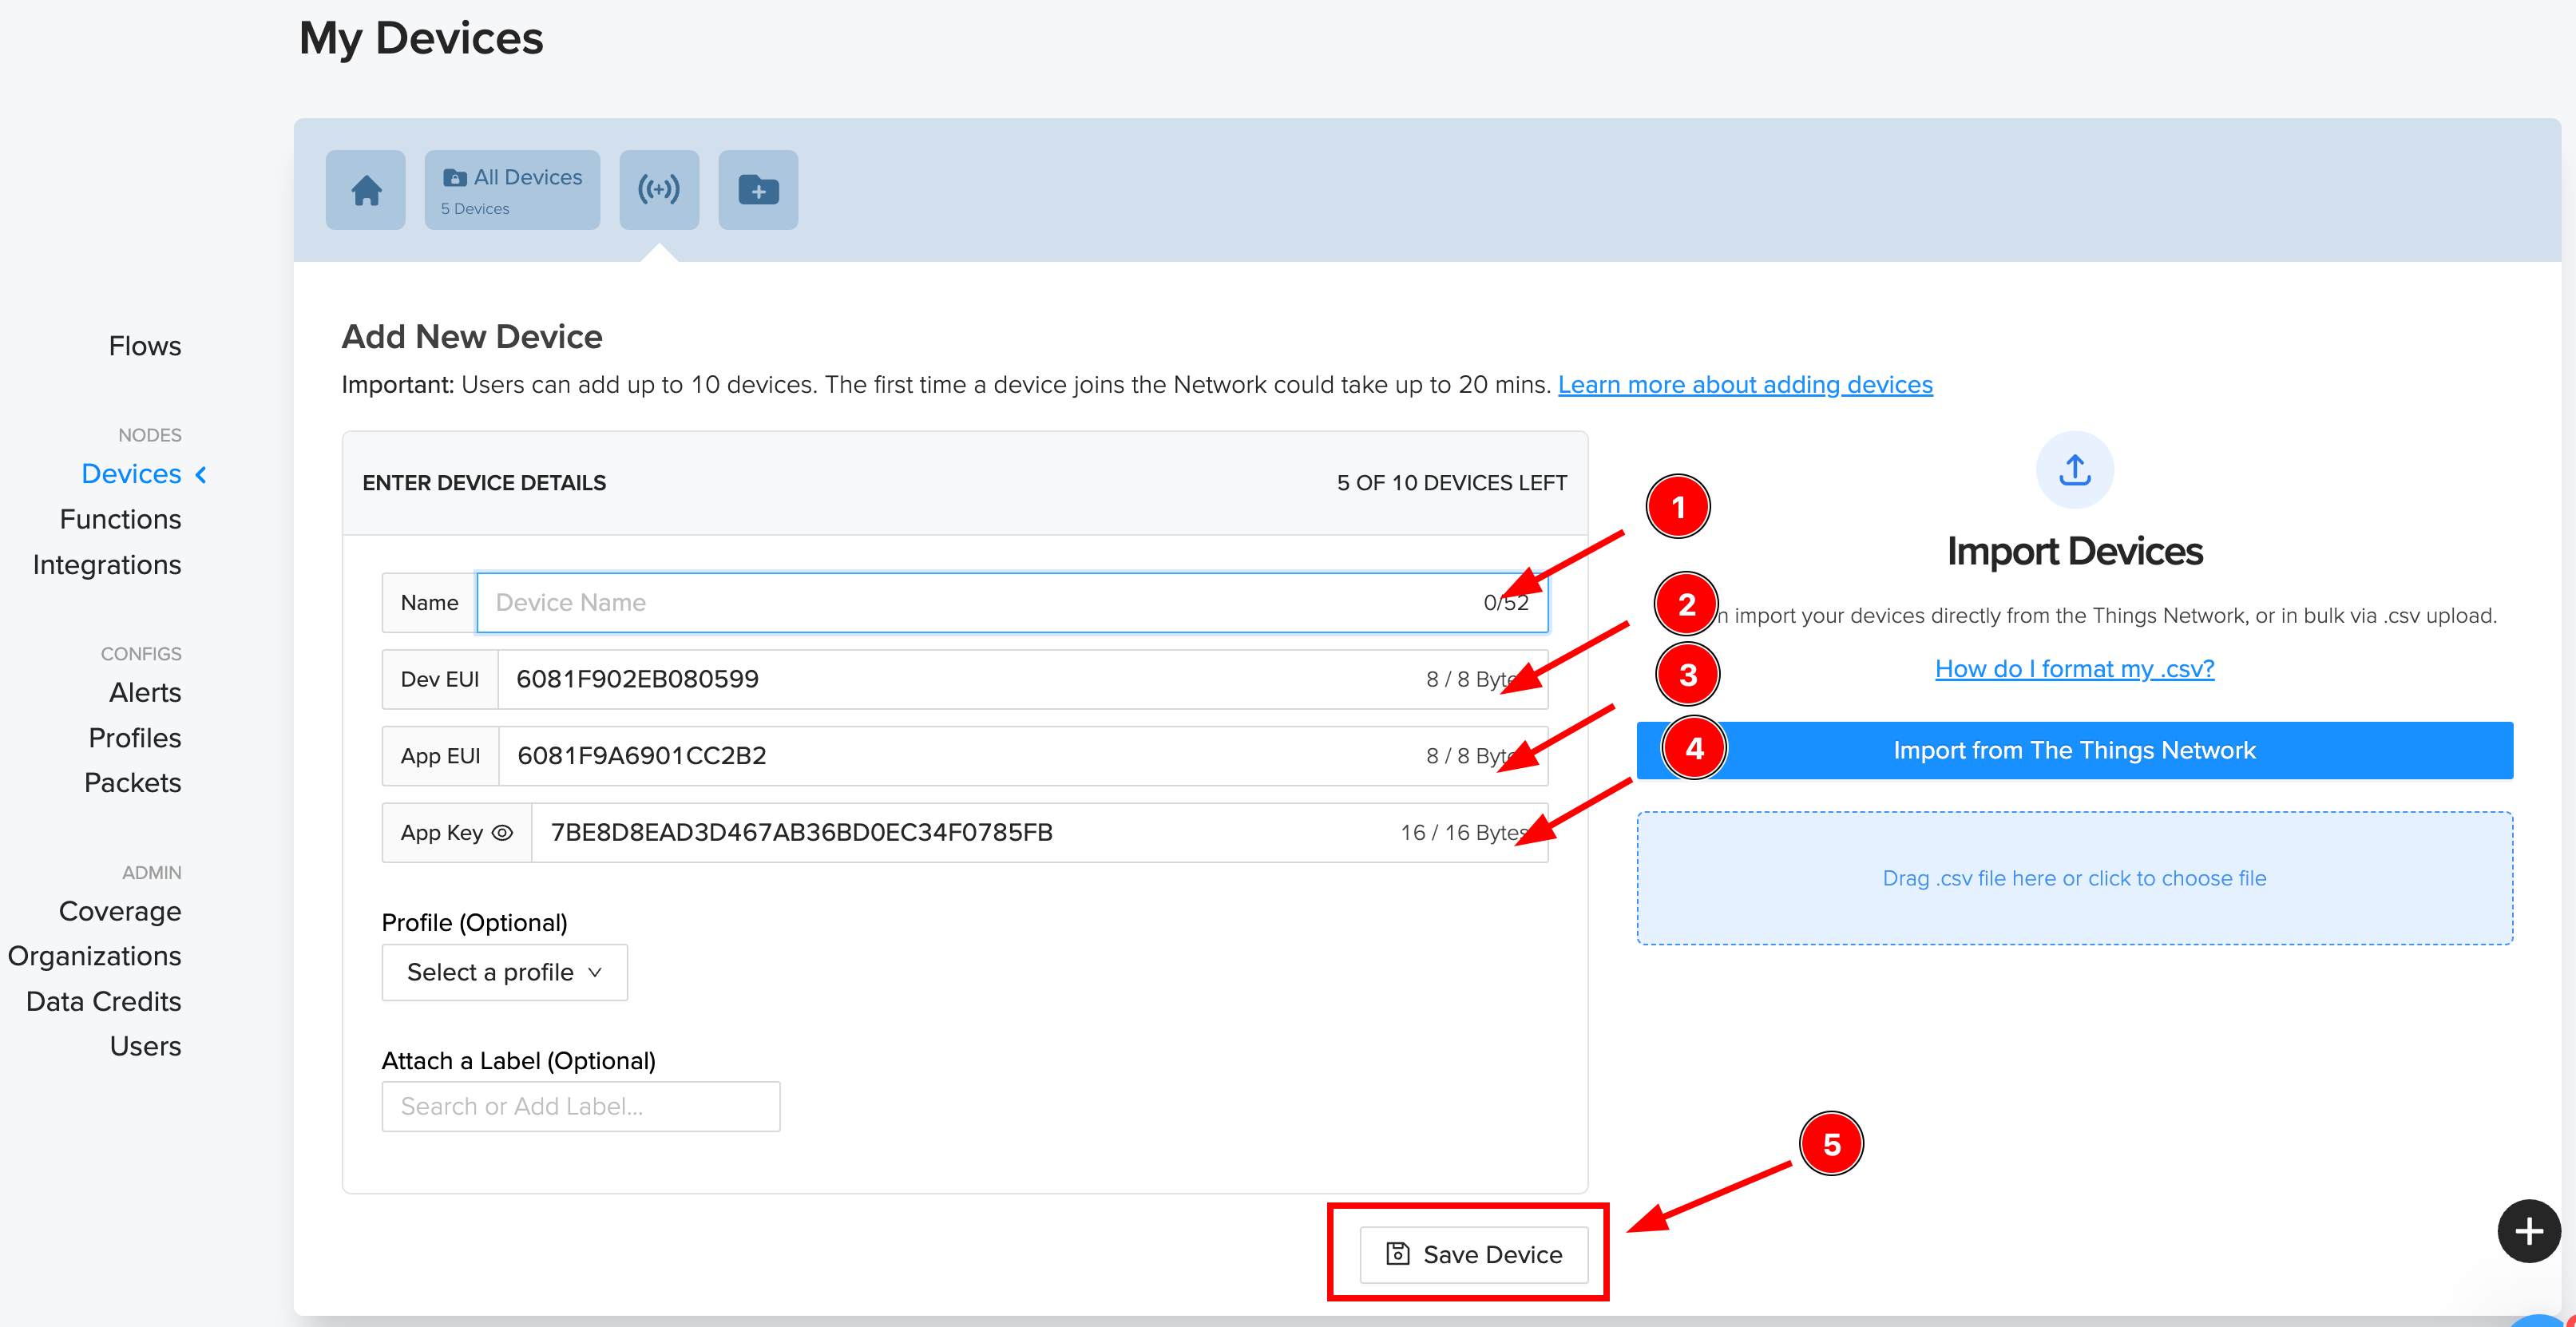Open Data Credits in the sidebar
The width and height of the screenshot is (2576, 1327).
(x=103, y=1001)
